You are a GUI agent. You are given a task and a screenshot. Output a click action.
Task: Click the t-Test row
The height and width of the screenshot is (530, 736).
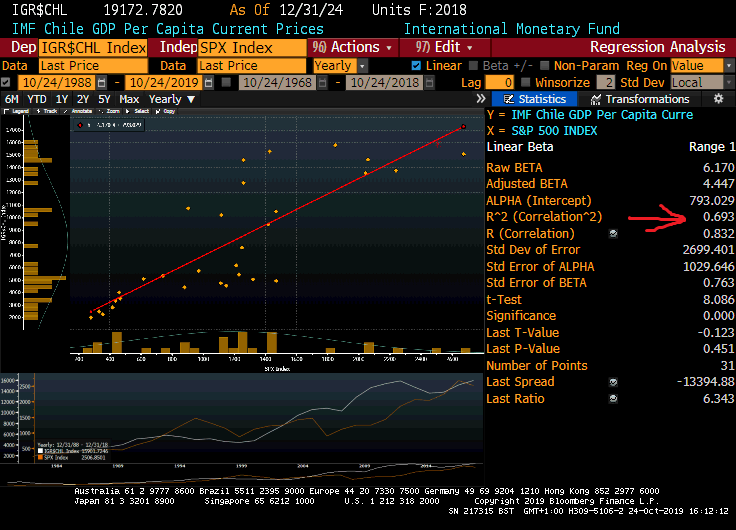point(610,300)
